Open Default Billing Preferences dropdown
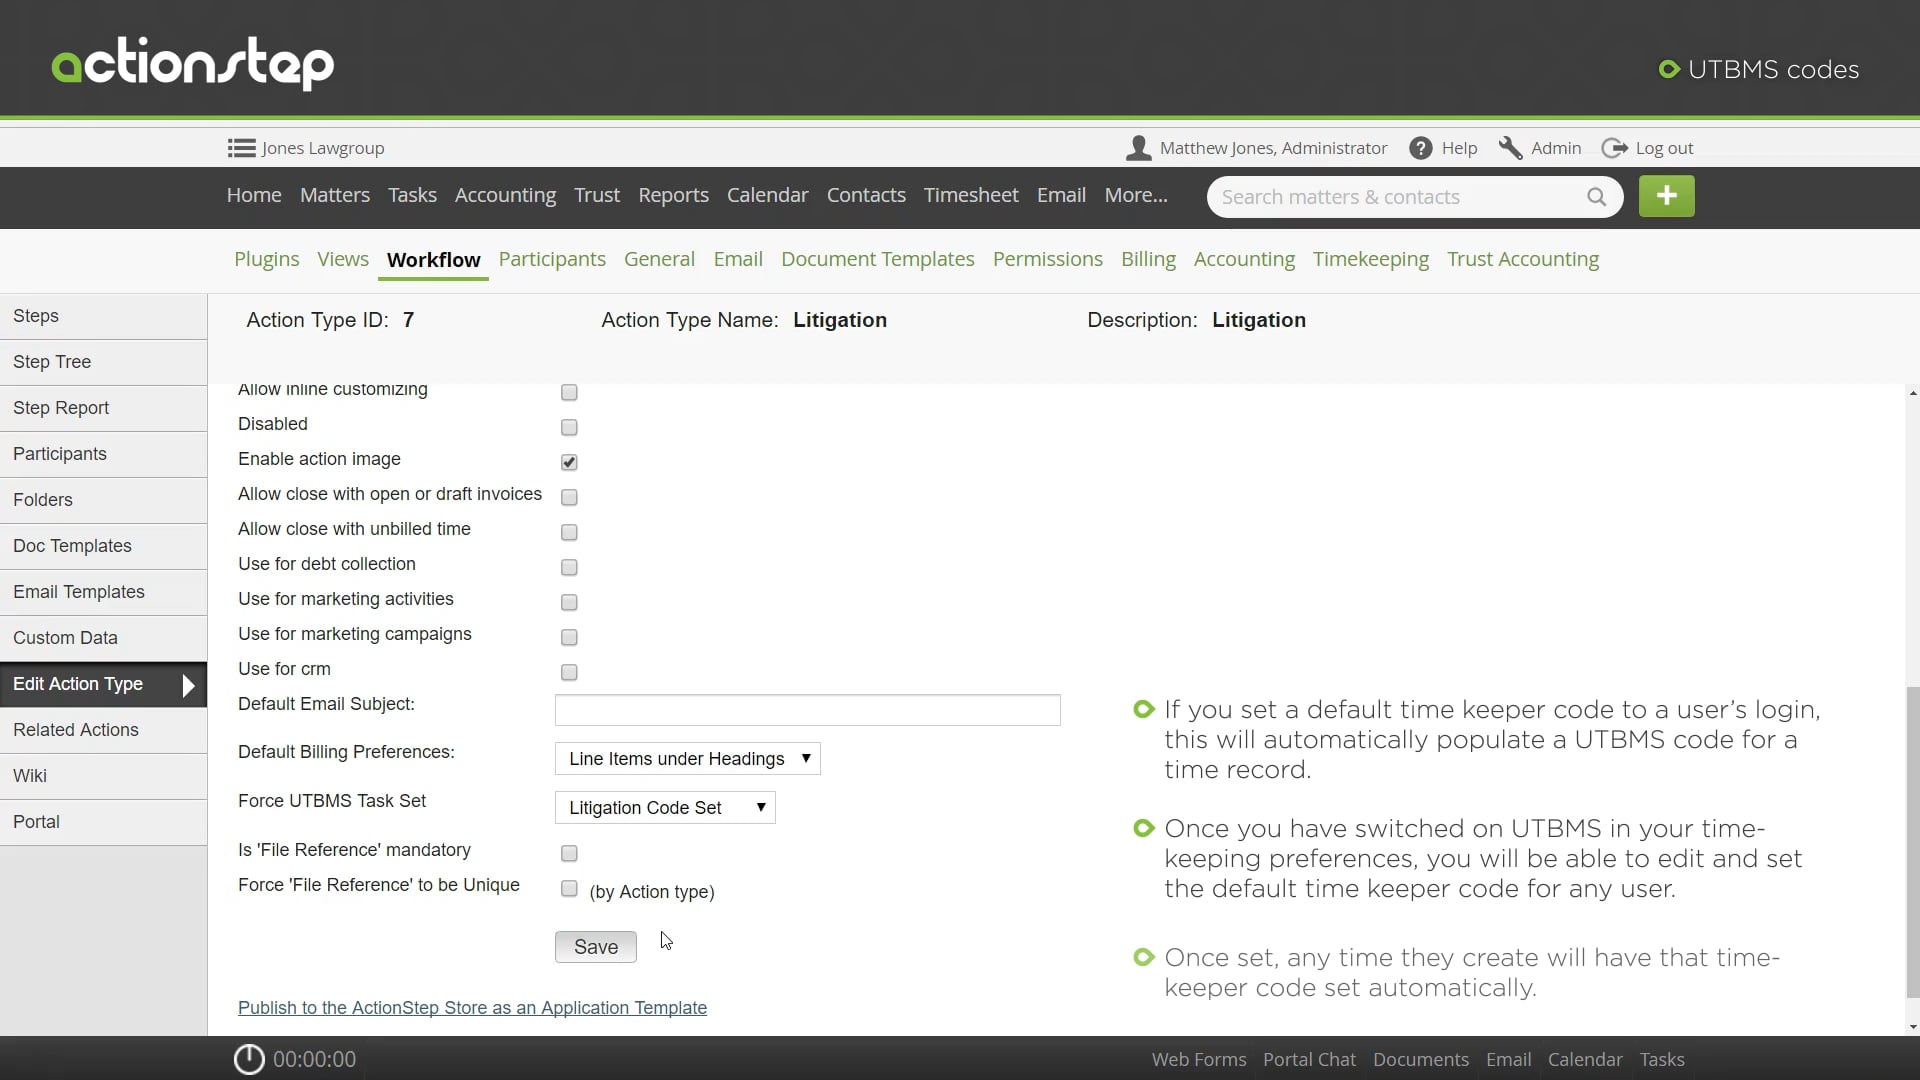The width and height of the screenshot is (1920, 1080). [687, 759]
